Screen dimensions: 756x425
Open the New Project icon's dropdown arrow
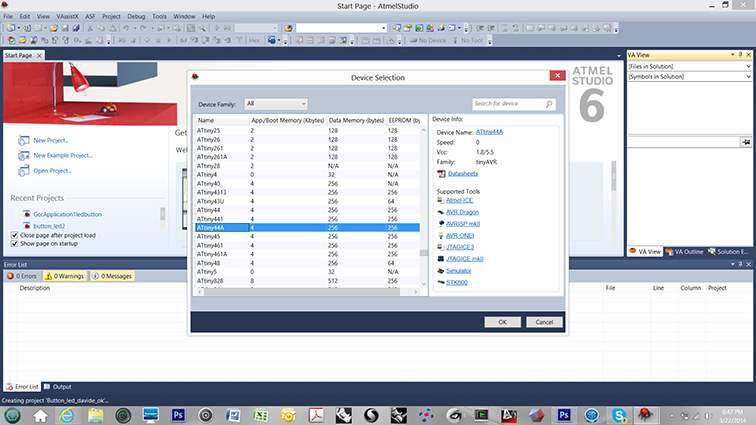point(18,28)
